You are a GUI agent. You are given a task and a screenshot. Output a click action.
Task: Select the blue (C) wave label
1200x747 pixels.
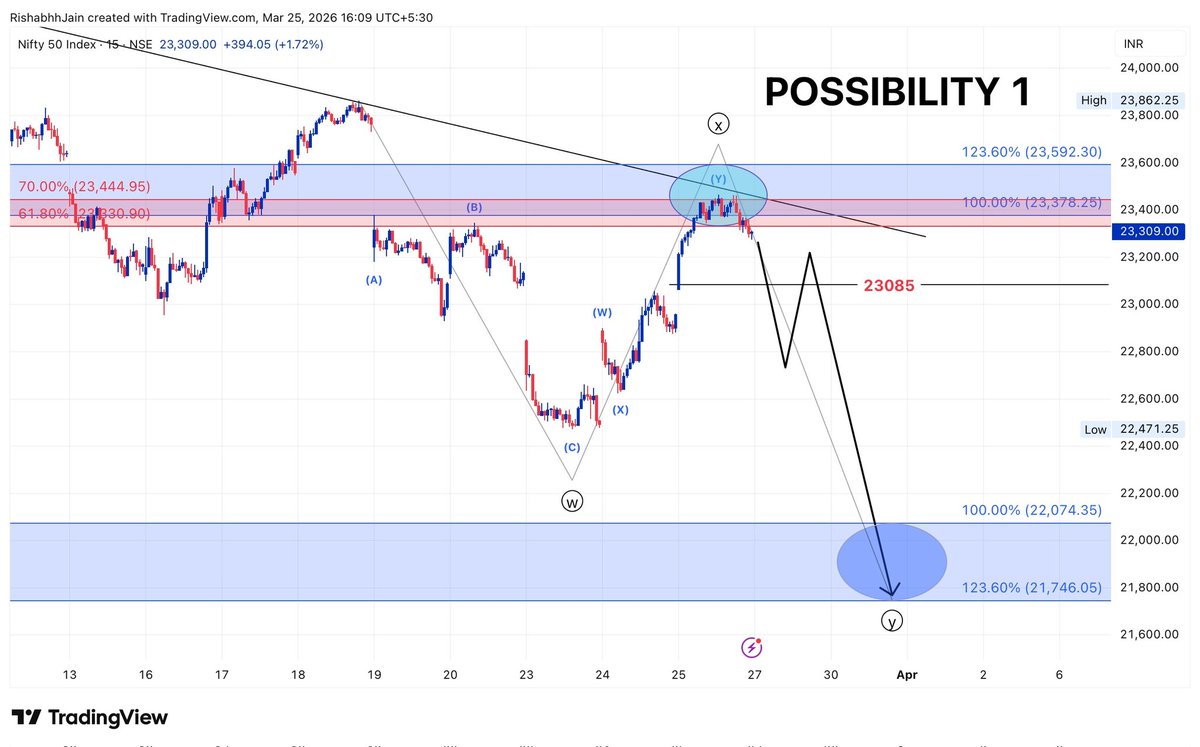pyautogui.click(x=572, y=447)
